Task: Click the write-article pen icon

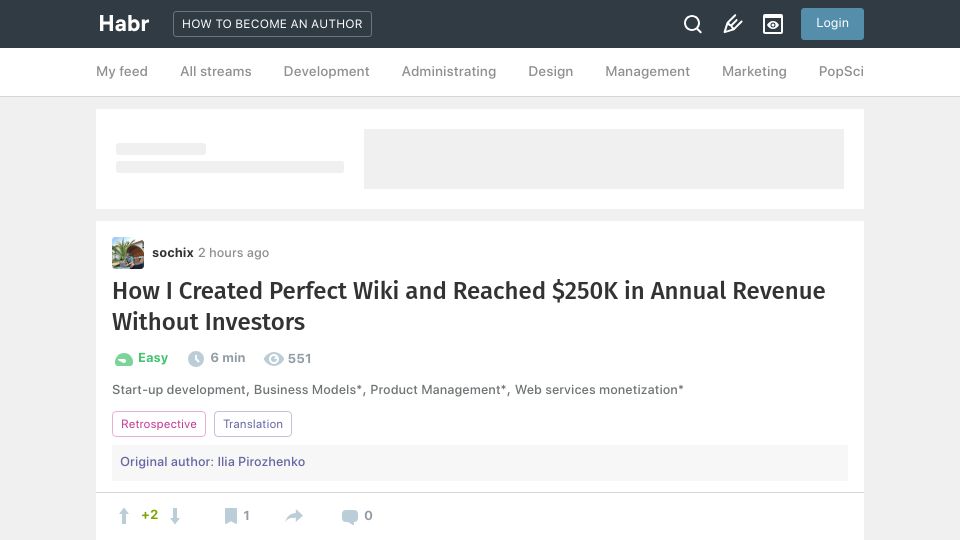Action: [x=733, y=24]
